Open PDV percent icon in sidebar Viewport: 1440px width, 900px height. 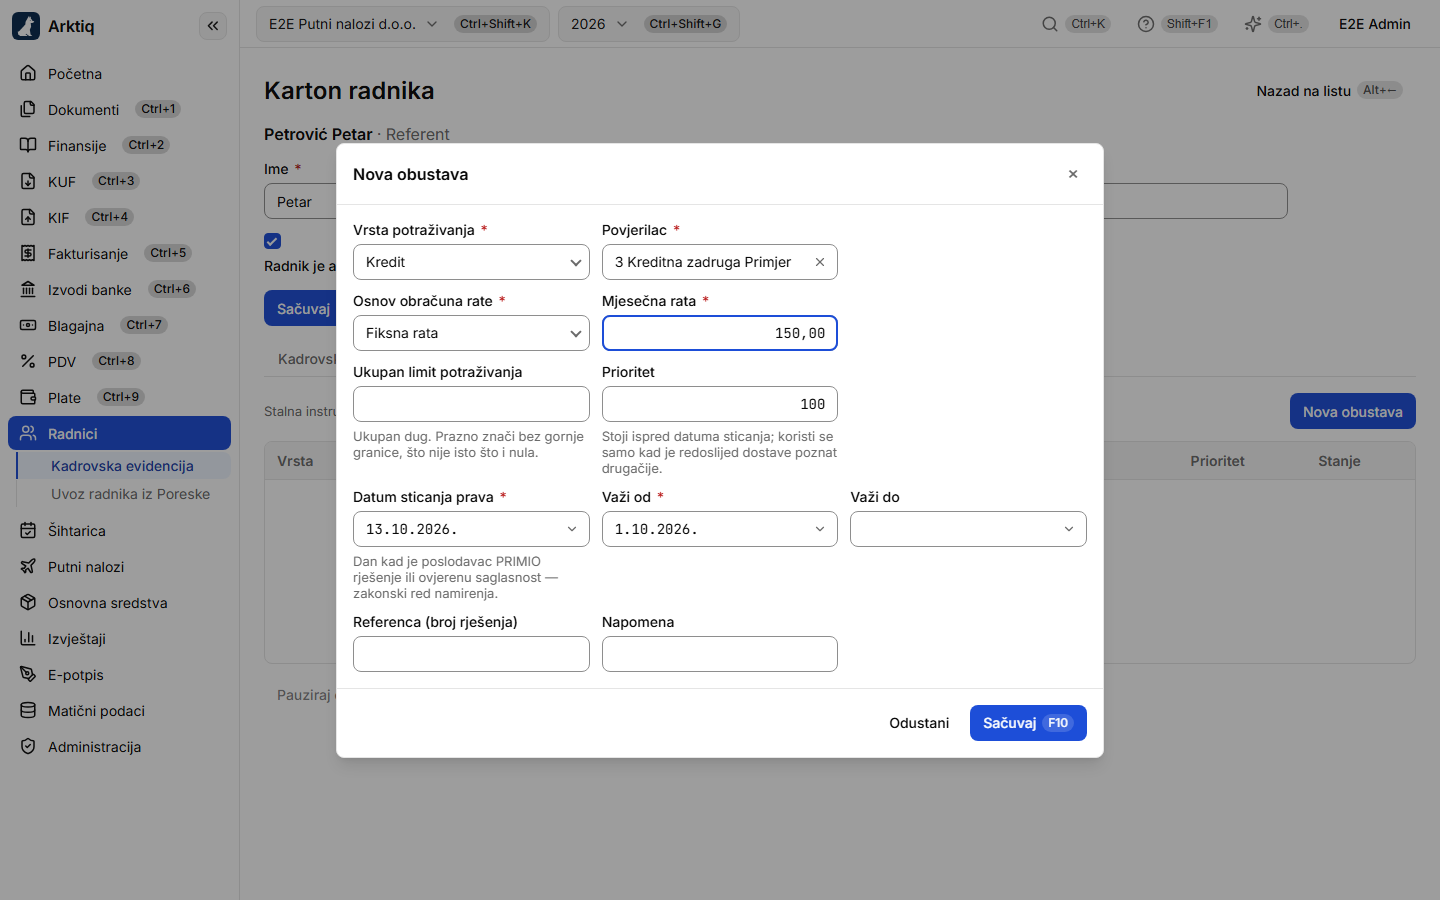[28, 361]
